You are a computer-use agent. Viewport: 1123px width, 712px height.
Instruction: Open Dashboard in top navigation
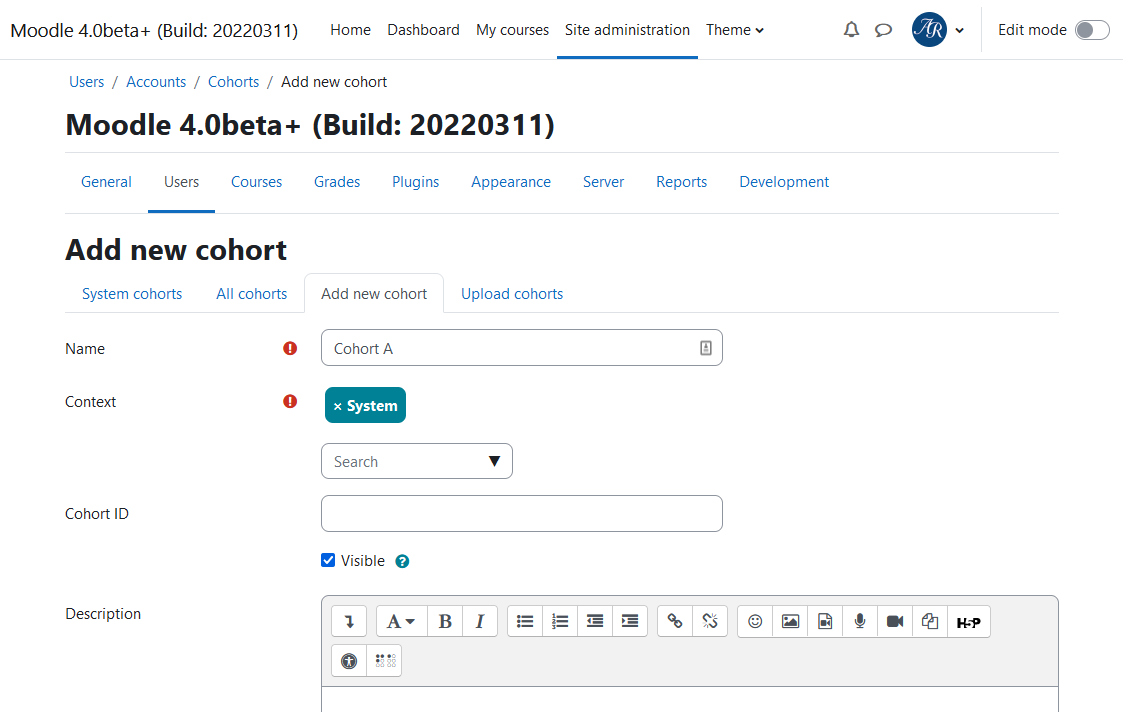pos(423,30)
